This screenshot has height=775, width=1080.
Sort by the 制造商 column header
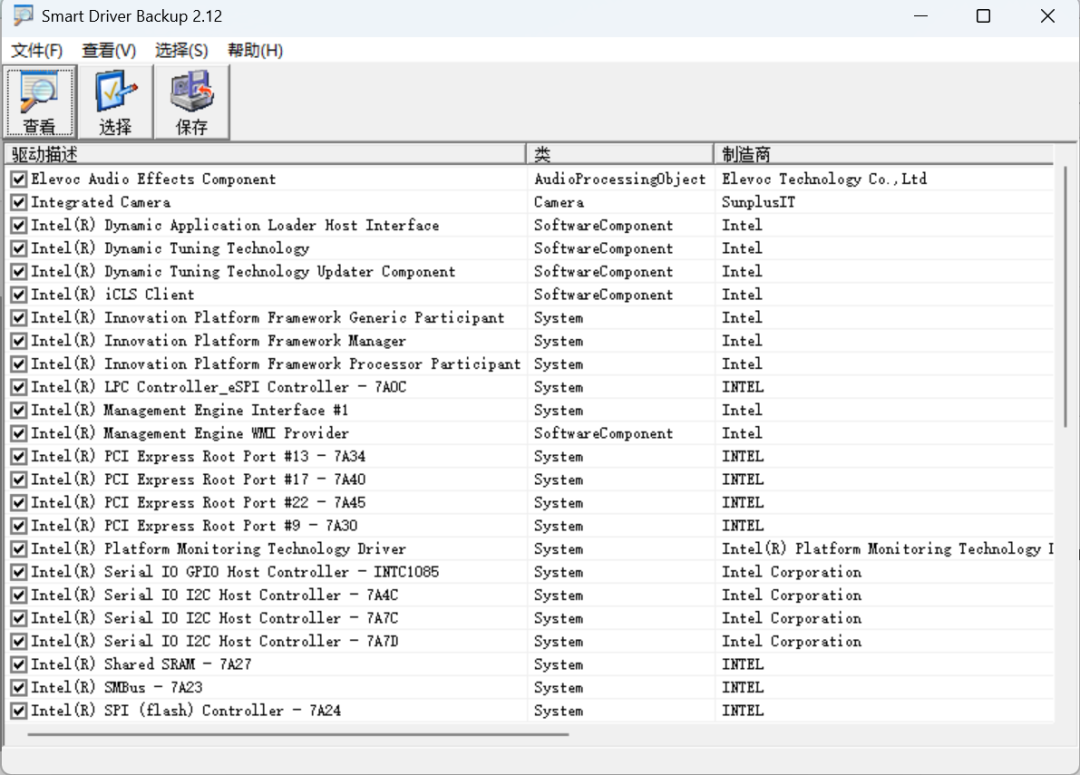[x=884, y=154]
